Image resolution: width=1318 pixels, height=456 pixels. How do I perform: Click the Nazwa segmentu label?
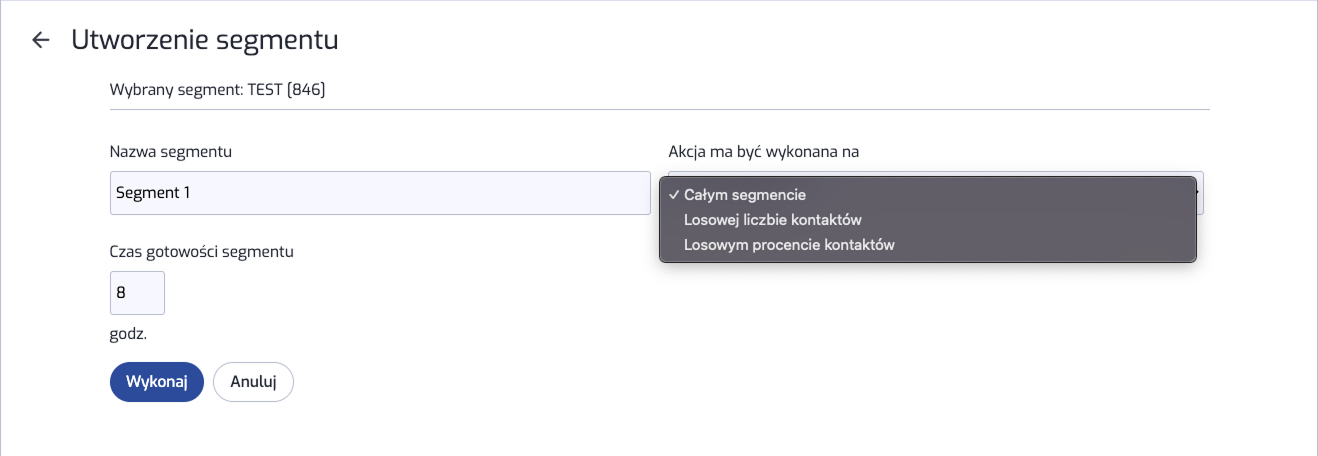[171, 152]
